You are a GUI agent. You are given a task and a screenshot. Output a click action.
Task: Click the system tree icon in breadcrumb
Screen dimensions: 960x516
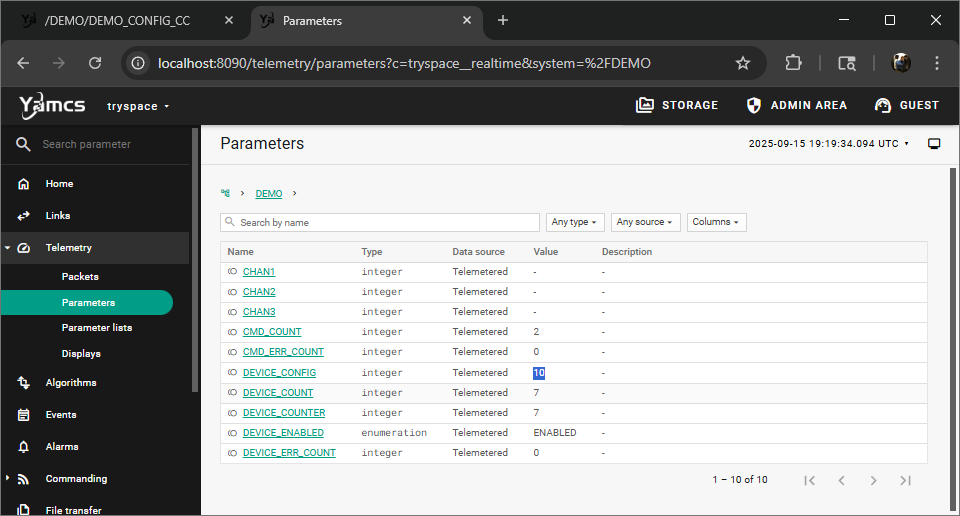tap(226, 193)
